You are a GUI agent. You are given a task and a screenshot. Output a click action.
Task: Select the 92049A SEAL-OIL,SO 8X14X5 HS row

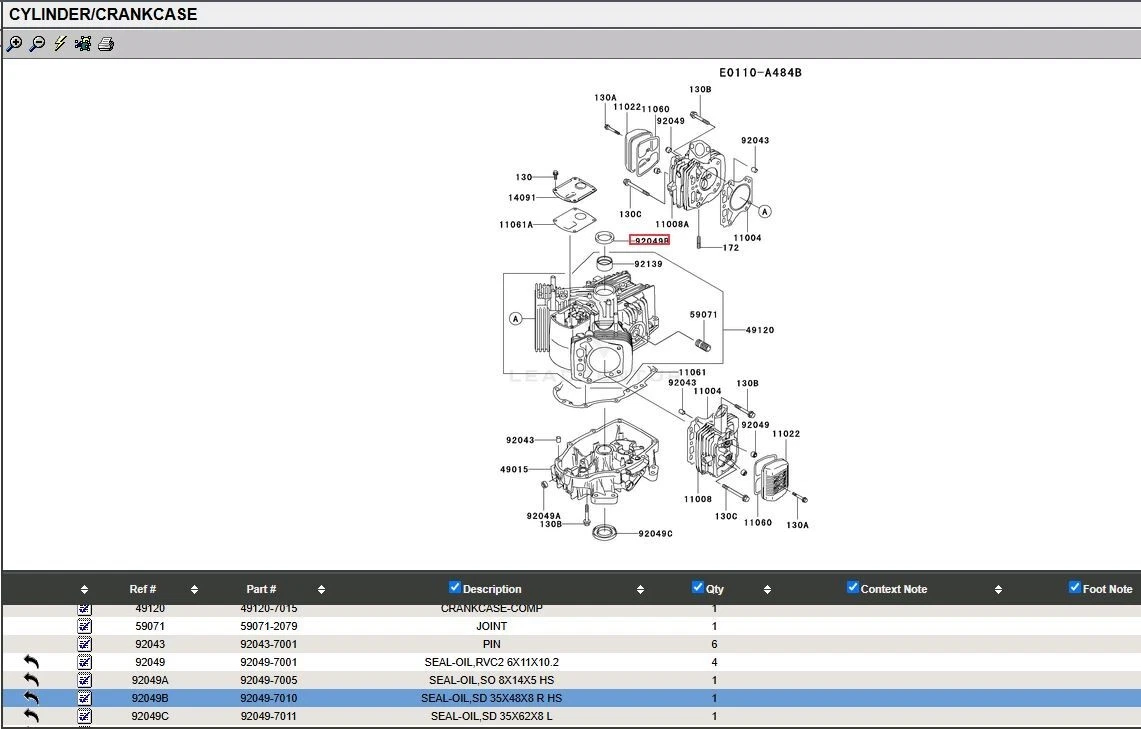tap(491, 680)
